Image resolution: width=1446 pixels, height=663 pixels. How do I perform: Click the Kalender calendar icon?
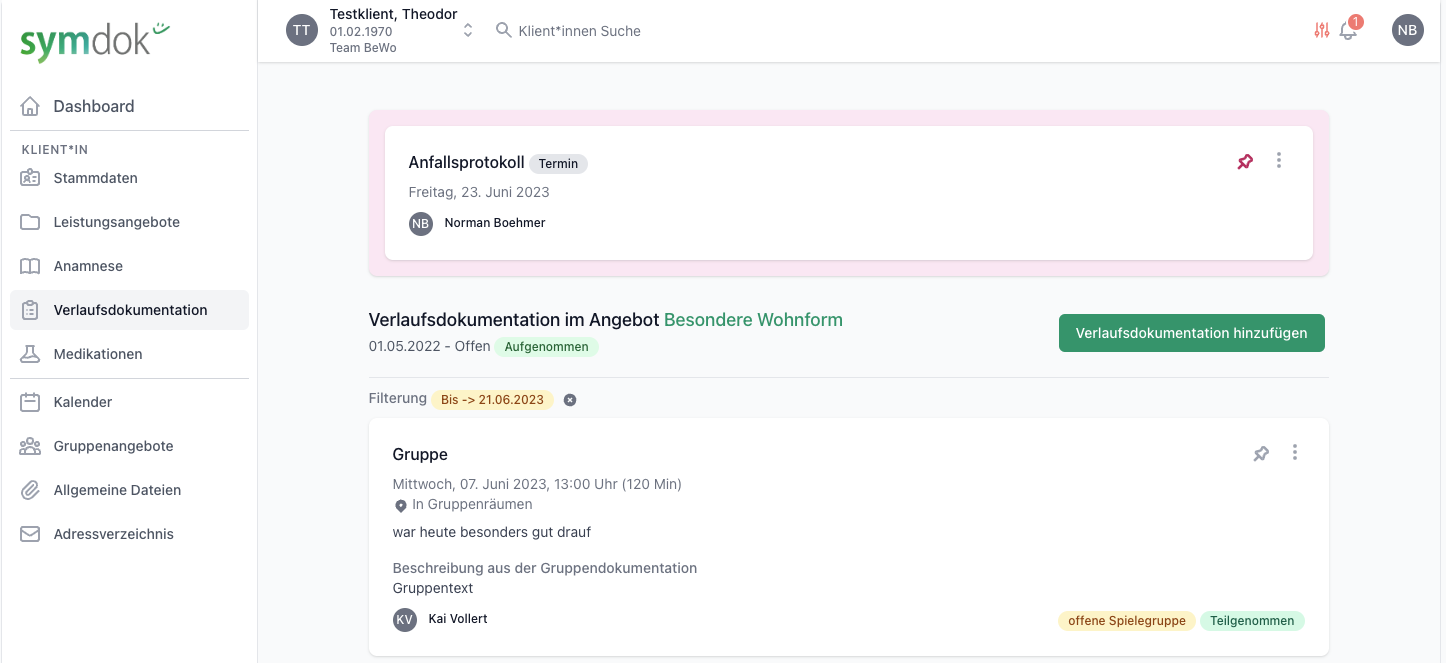[x=30, y=402]
